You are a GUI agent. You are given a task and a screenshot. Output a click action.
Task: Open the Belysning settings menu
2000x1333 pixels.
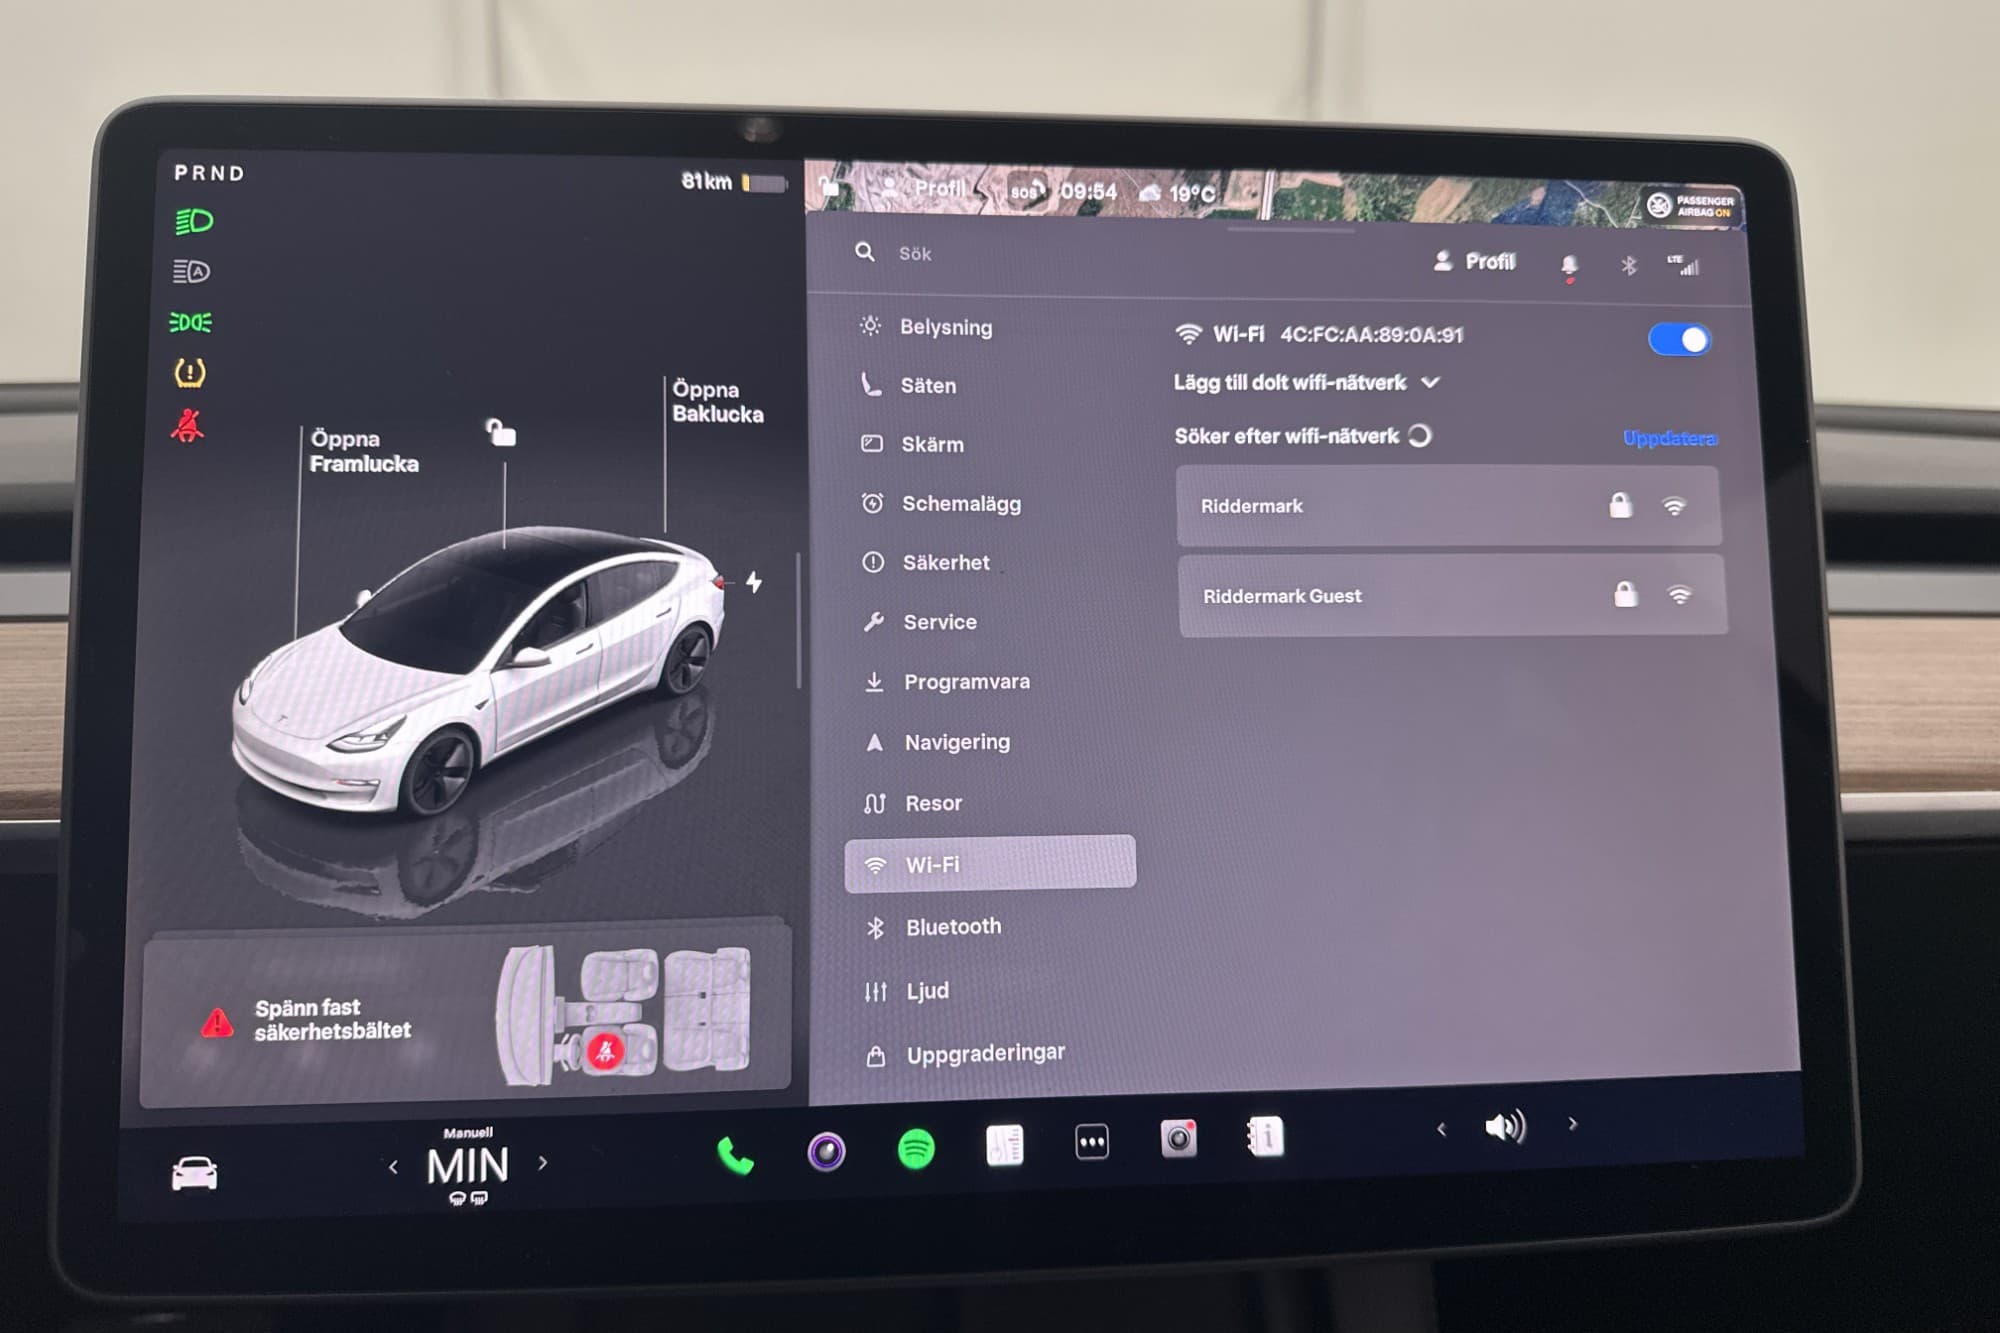tap(925, 327)
